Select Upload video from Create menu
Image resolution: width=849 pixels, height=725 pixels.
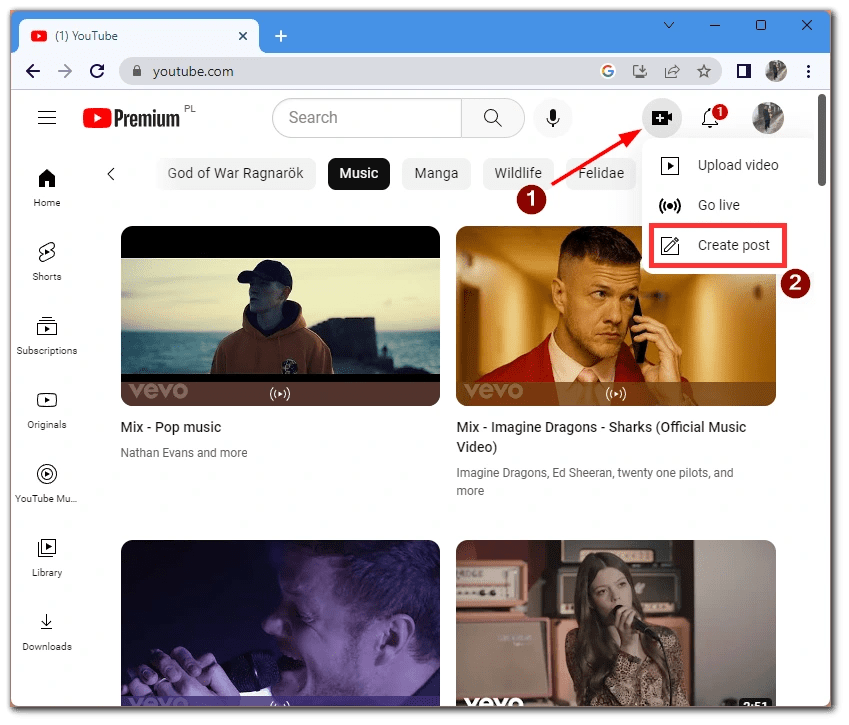point(728,165)
